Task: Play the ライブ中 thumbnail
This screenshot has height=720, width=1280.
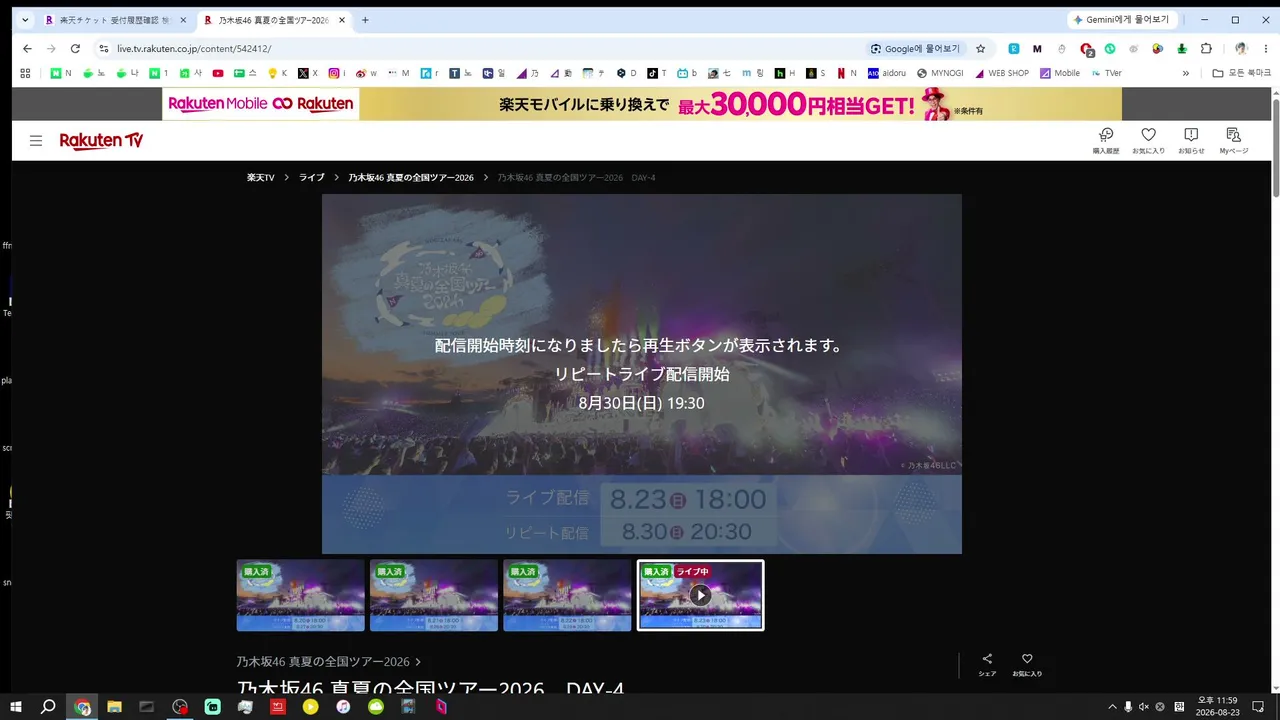Action: (700, 595)
